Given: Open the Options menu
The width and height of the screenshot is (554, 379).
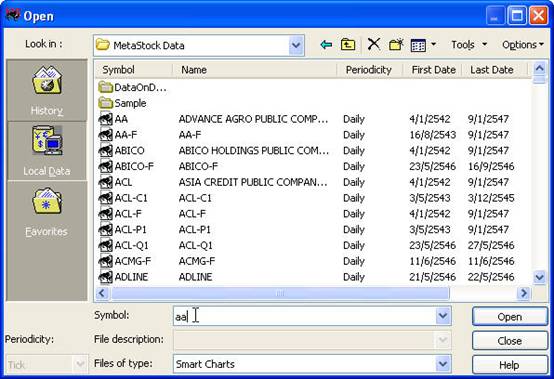Looking at the screenshot, I should coord(522,45).
